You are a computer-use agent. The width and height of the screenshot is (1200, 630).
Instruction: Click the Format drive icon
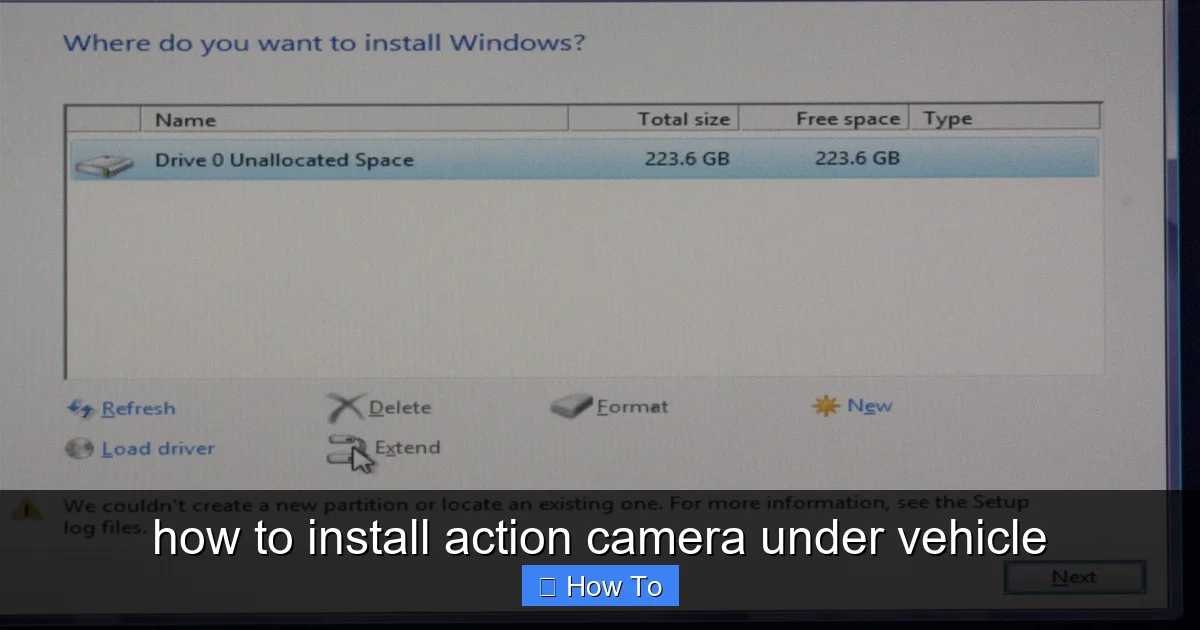[x=571, y=407]
